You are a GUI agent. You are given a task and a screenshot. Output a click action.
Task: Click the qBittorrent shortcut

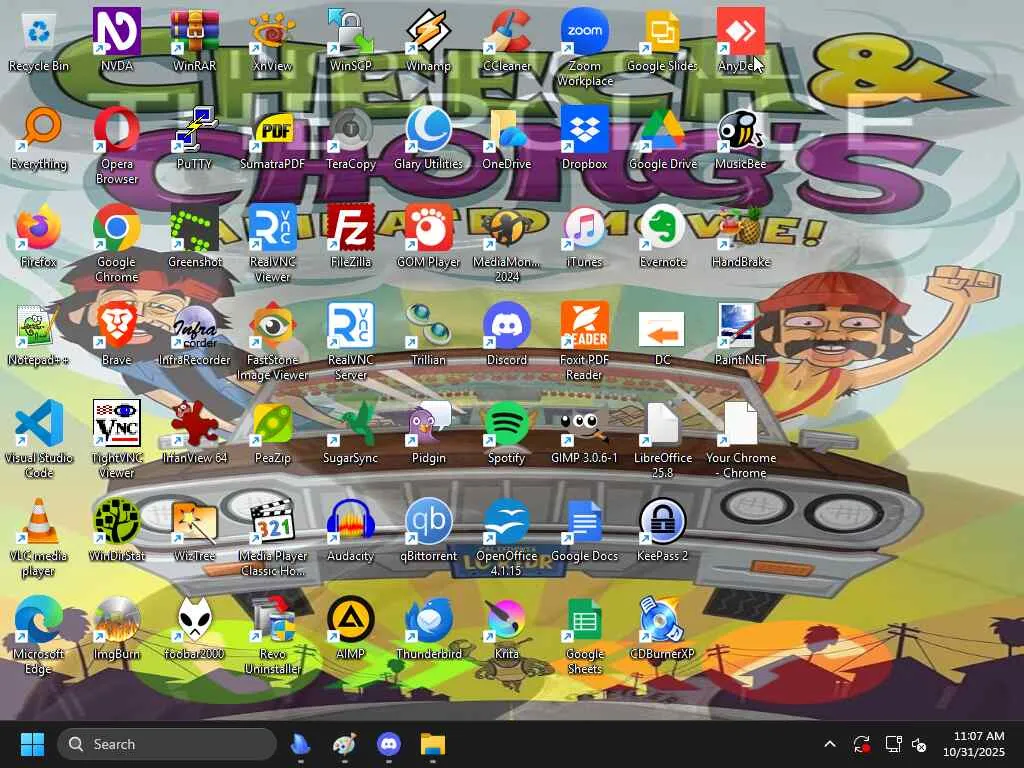pos(428,521)
